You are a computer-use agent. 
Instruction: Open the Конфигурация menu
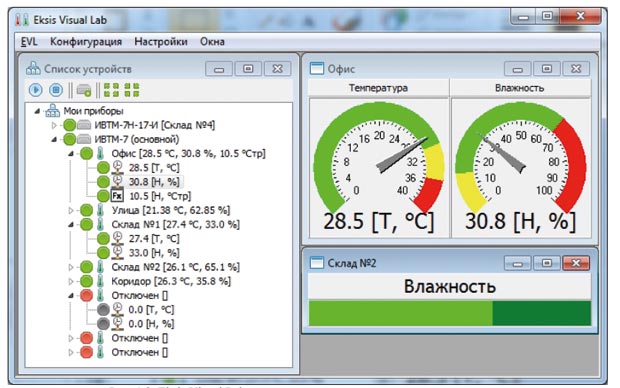[86, 42]
